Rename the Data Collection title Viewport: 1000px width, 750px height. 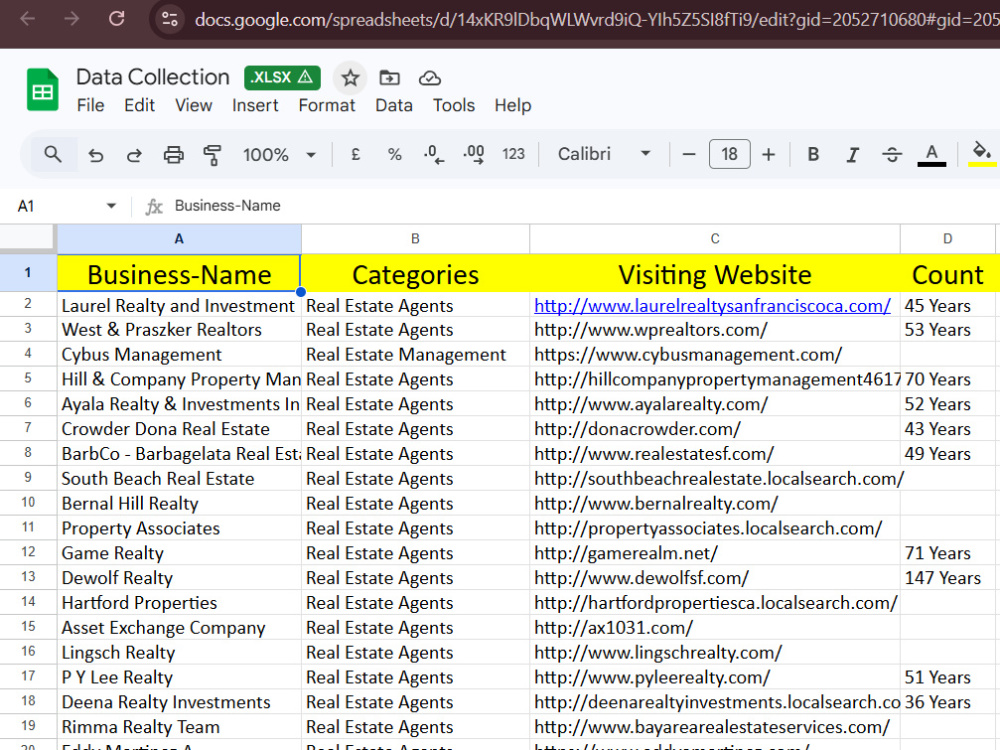[152, 77]
